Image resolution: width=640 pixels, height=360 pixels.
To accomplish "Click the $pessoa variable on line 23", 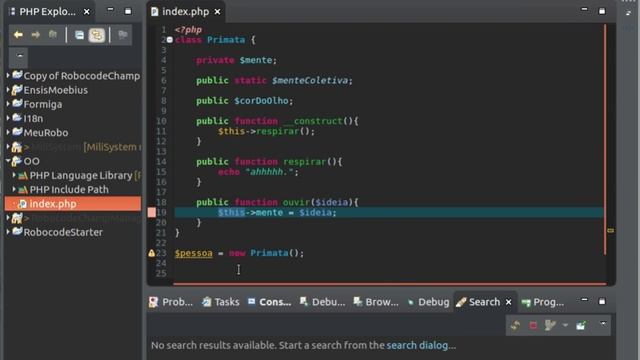I will point(193,253).
